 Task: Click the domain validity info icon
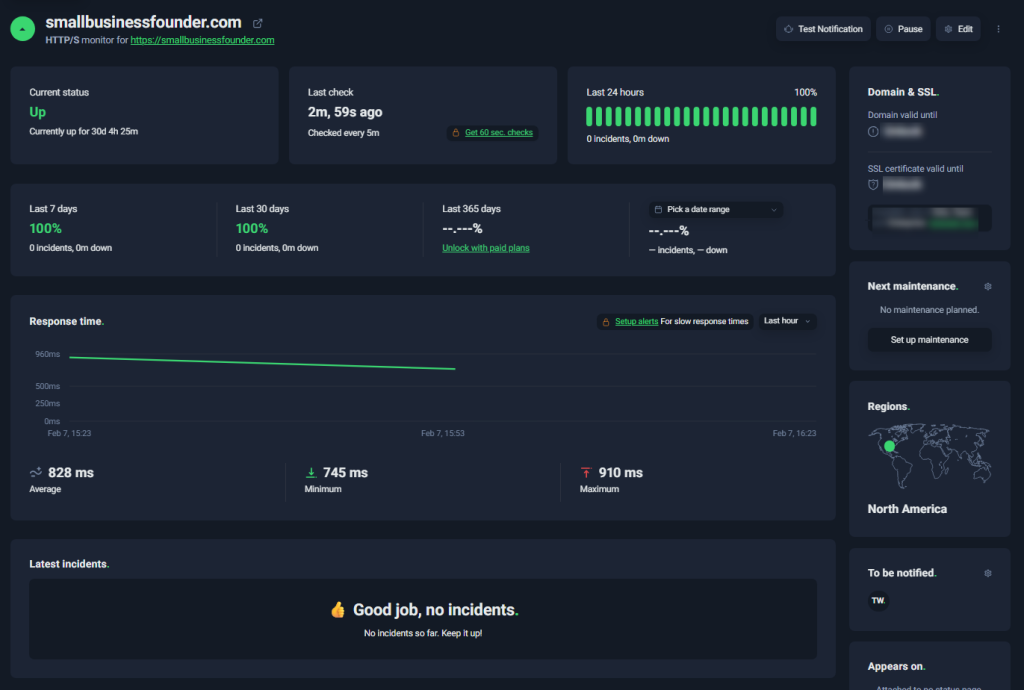click(873, 132)
